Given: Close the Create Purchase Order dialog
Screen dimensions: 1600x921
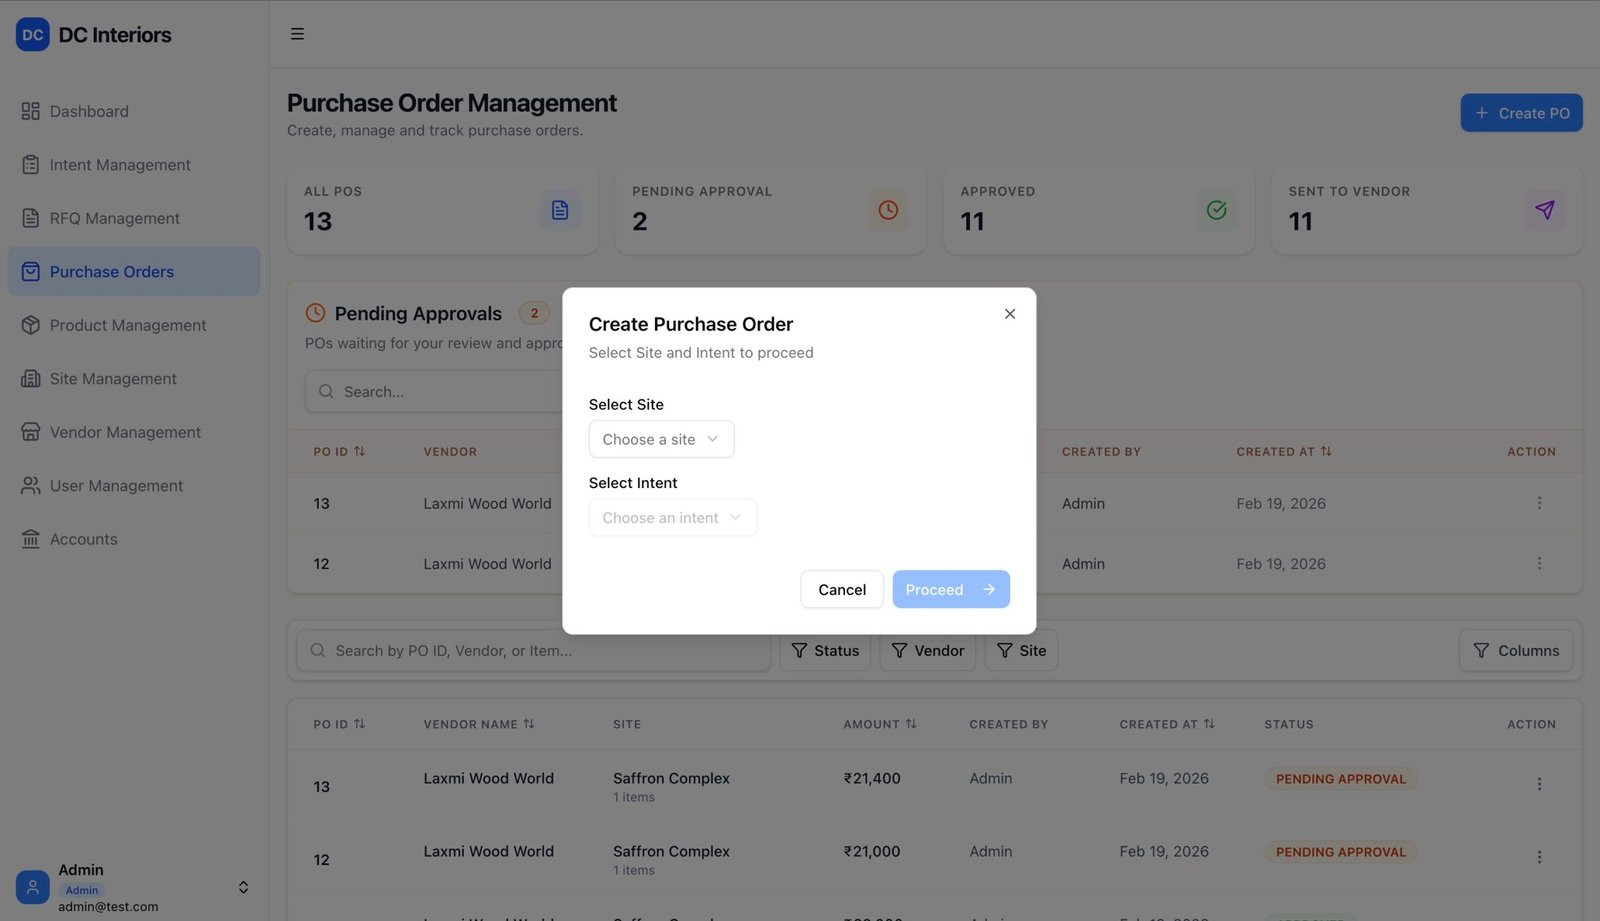Looking at the screenshot, I should [1010, 314].
